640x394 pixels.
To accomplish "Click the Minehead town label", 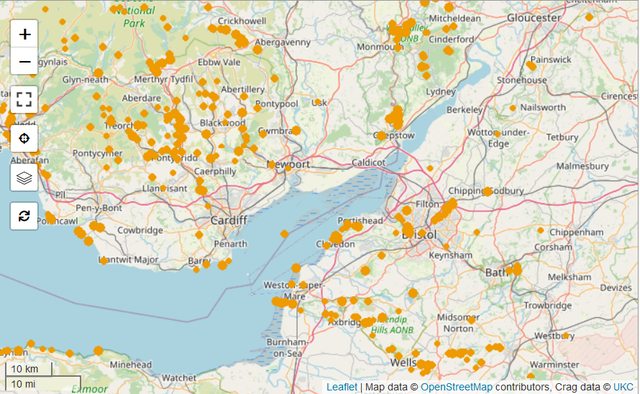I will [x=131, y=365].
